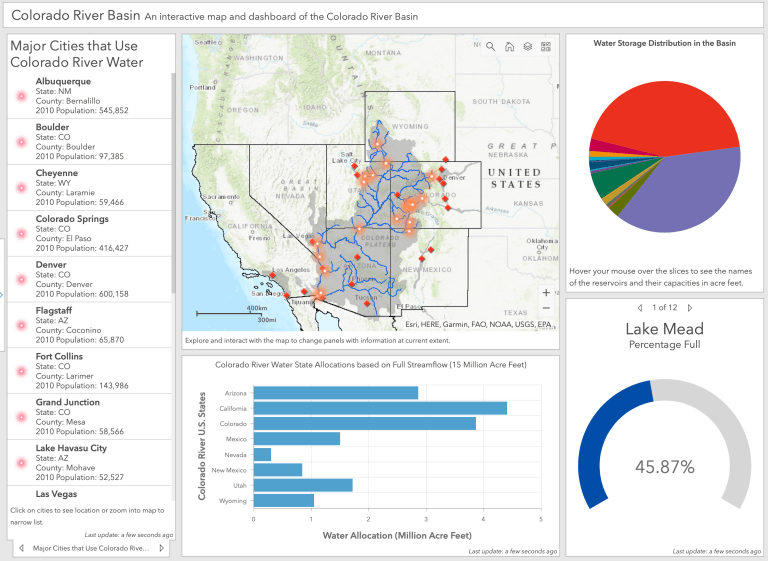Screen dimensions: 768x561
Task: Open the basemap gallery grid icon
Action: [x=546, y=46]
